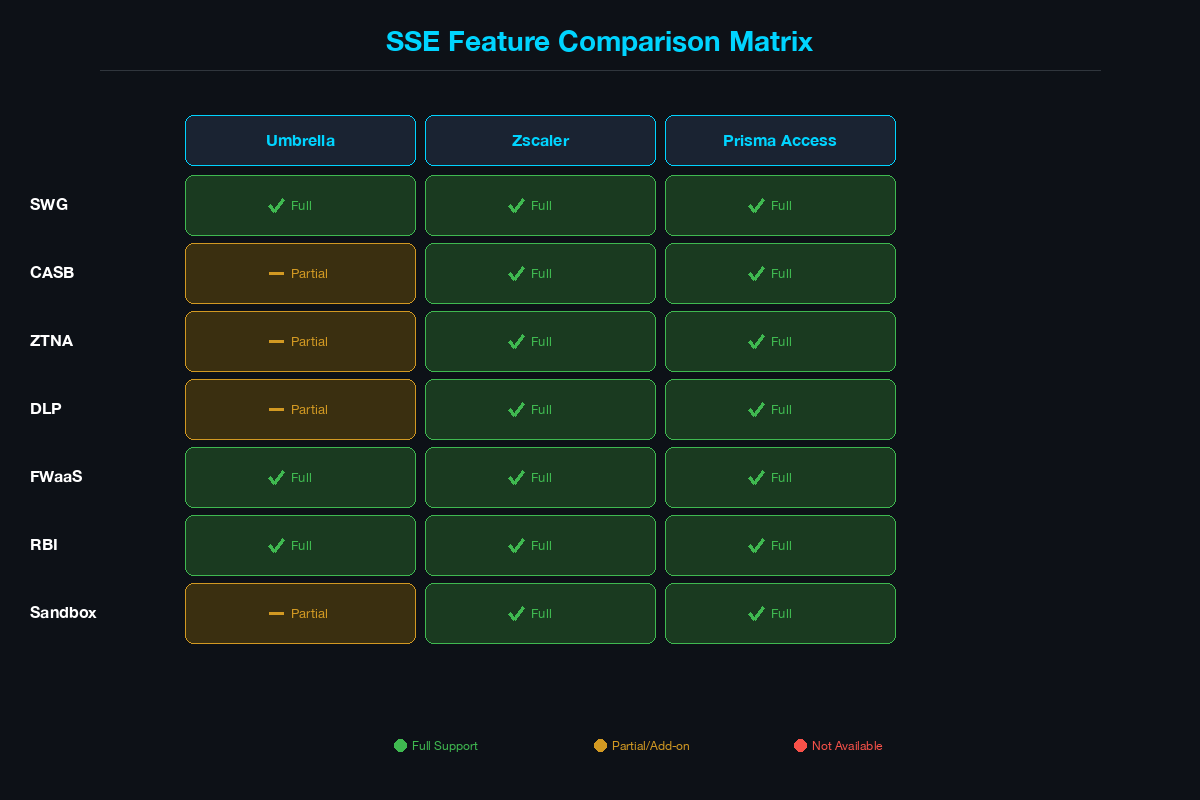Select the Sandbox row label

[63, 613]
